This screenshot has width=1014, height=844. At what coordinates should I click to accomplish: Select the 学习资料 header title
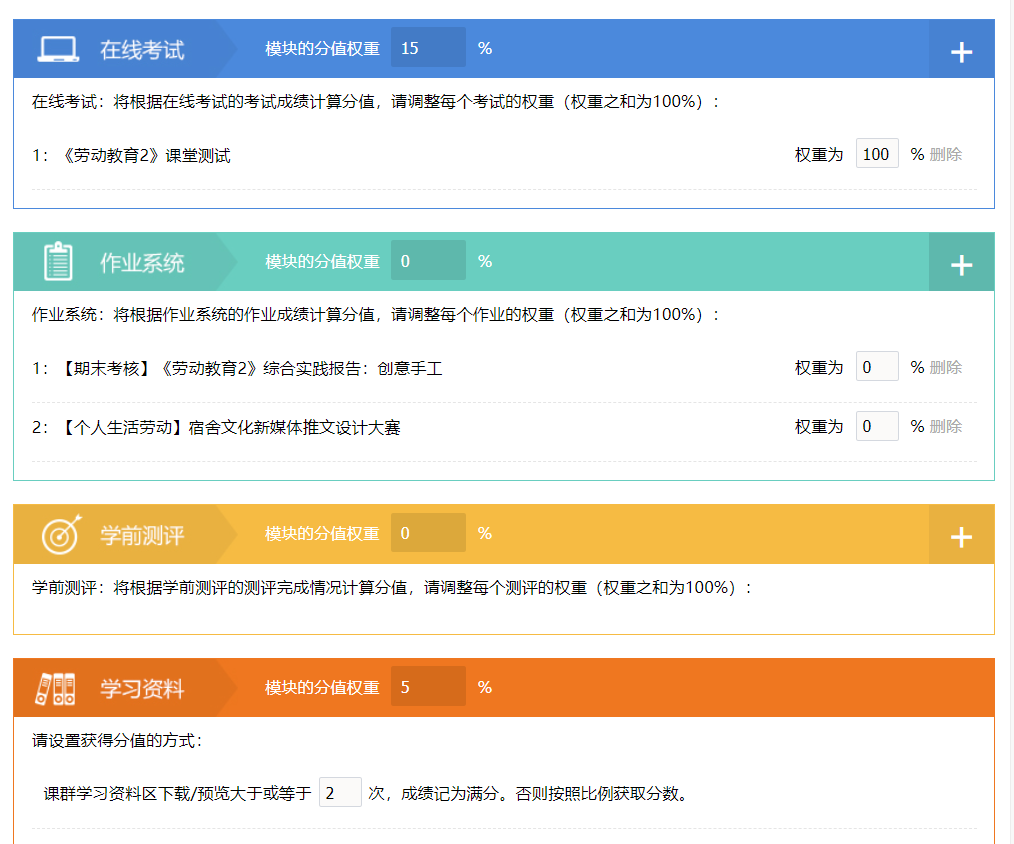click(142, 689)
